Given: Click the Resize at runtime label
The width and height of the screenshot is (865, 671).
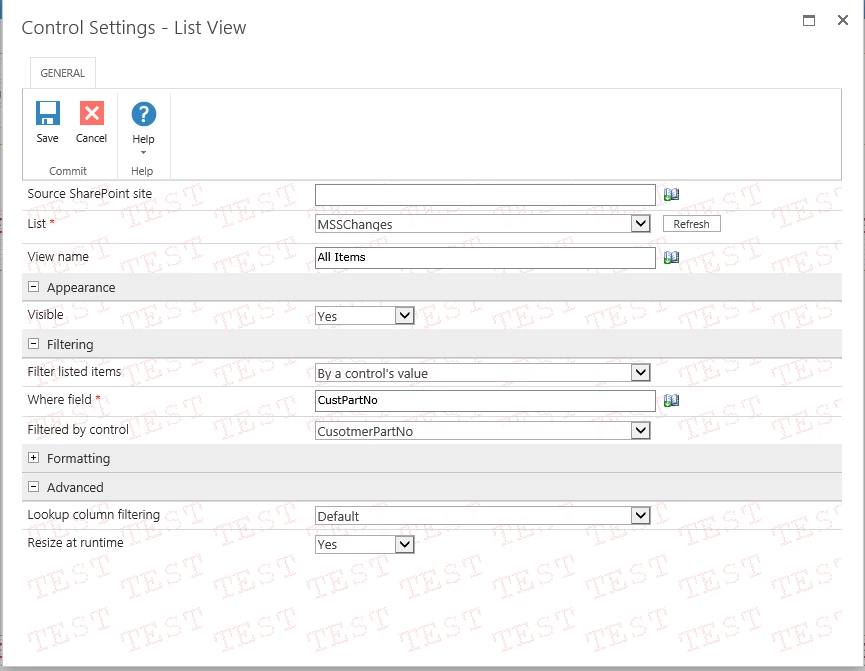Looking at the screenshot, I should point(76,543).
